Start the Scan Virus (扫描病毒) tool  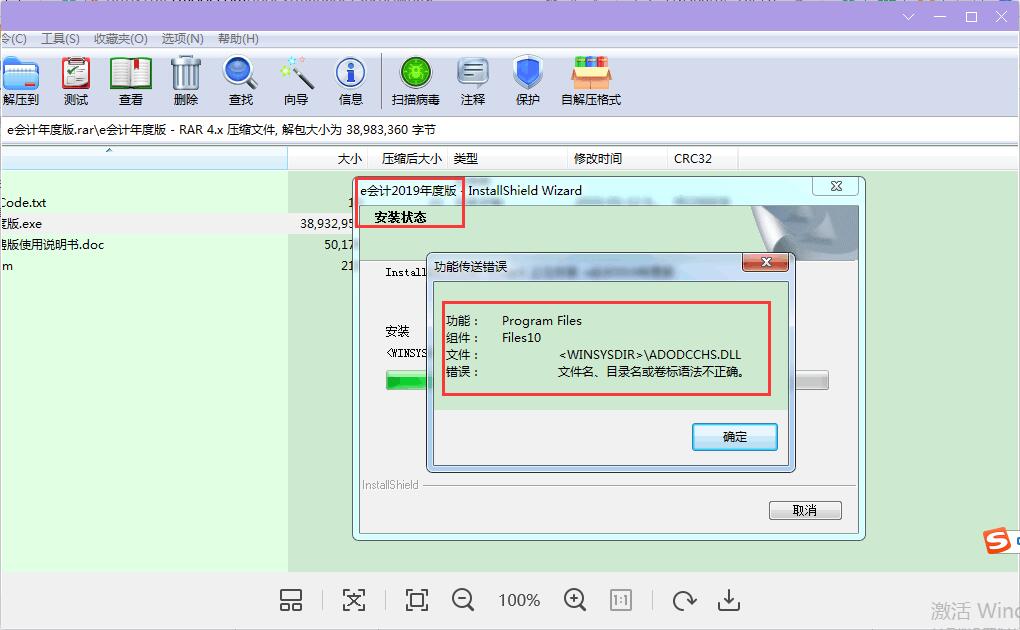[416, 81]
